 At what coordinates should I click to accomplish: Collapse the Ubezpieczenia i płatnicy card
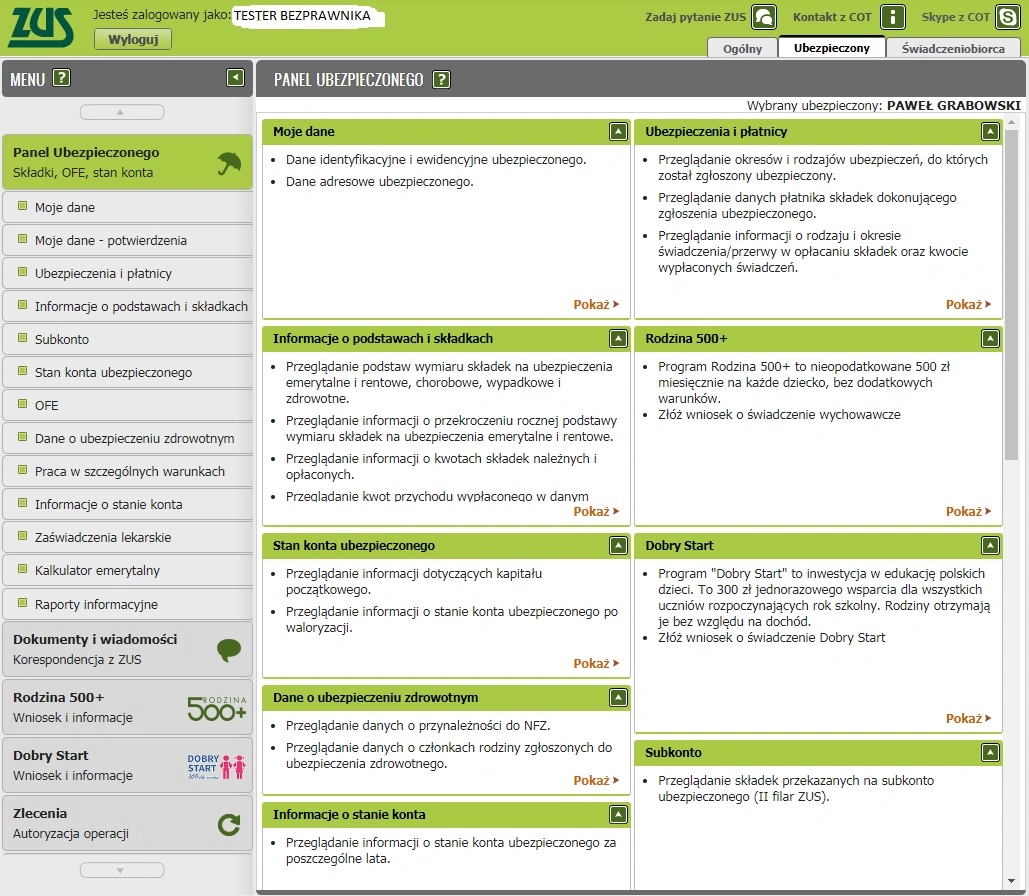pos(990,132)
